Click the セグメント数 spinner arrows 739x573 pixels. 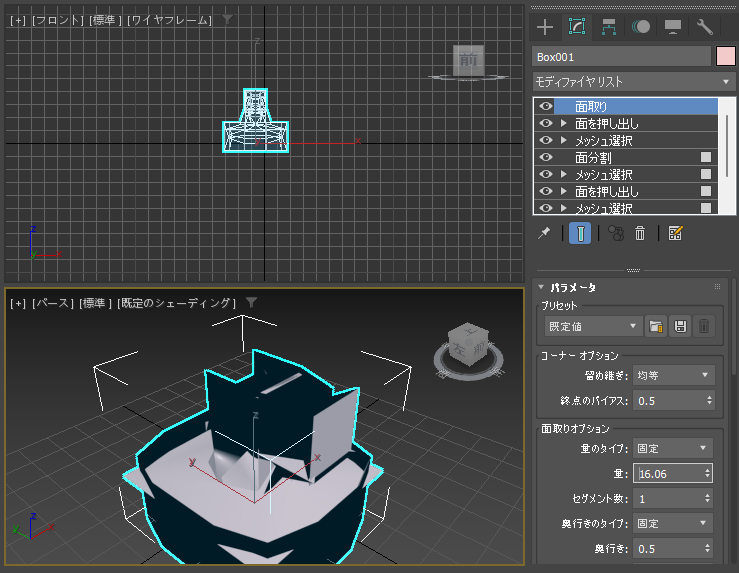tap(707, 499)
